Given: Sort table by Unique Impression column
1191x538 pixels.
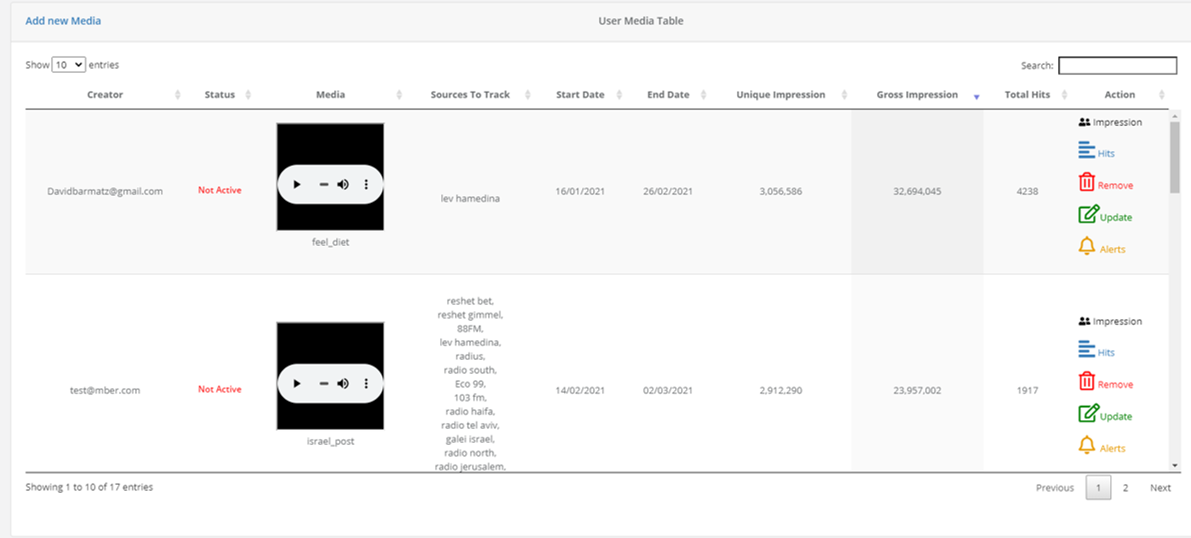Looking at the screenshot, I should 781,95.
